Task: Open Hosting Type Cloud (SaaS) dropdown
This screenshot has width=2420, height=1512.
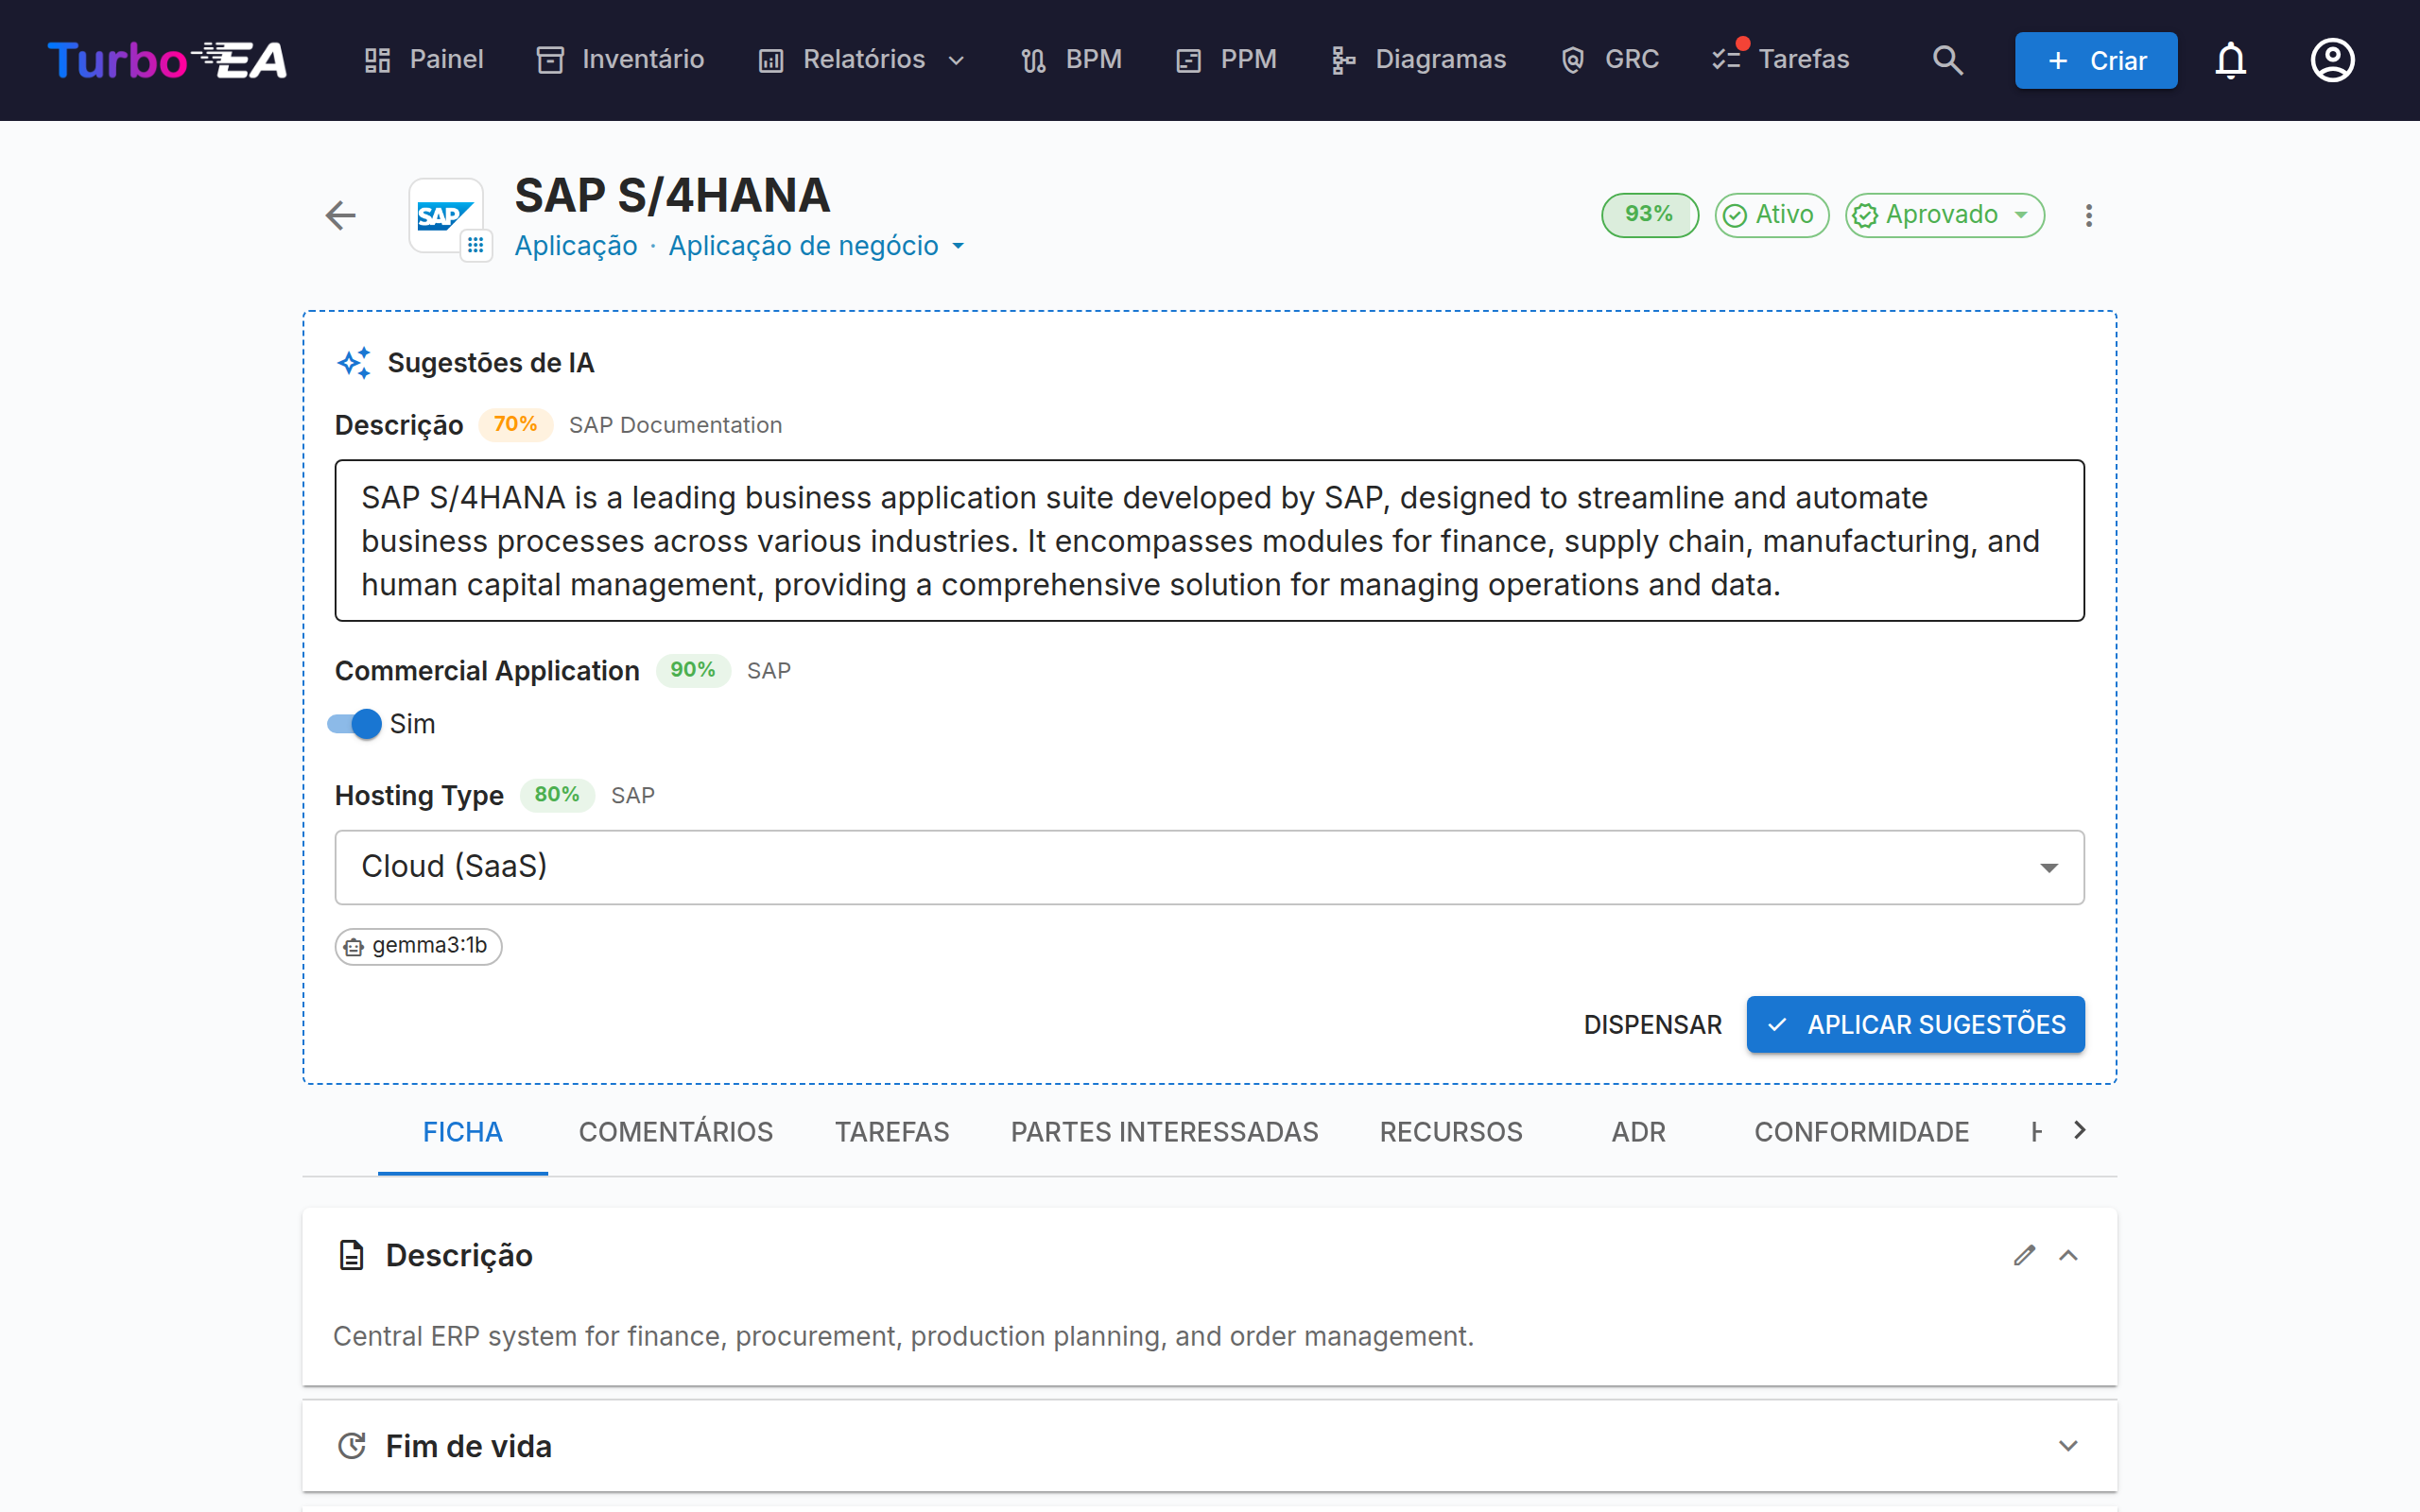Action: (1209, 867)
